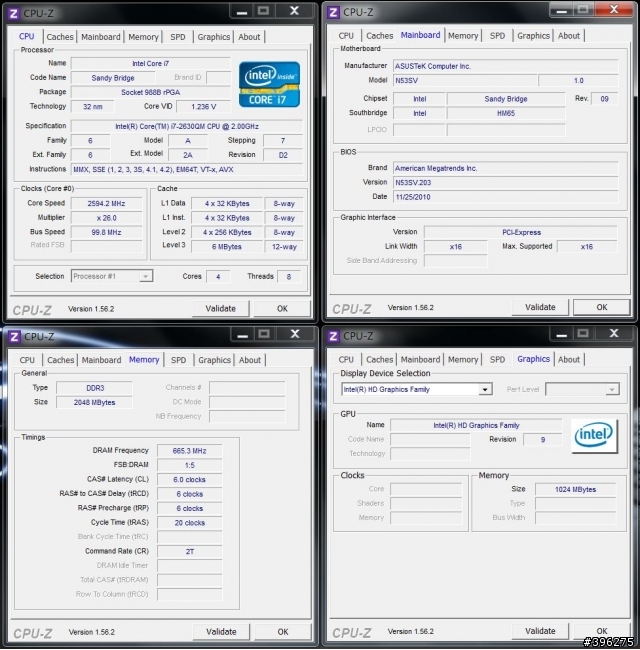Click the memory Size value 2048 MBytes

(95, 402)
